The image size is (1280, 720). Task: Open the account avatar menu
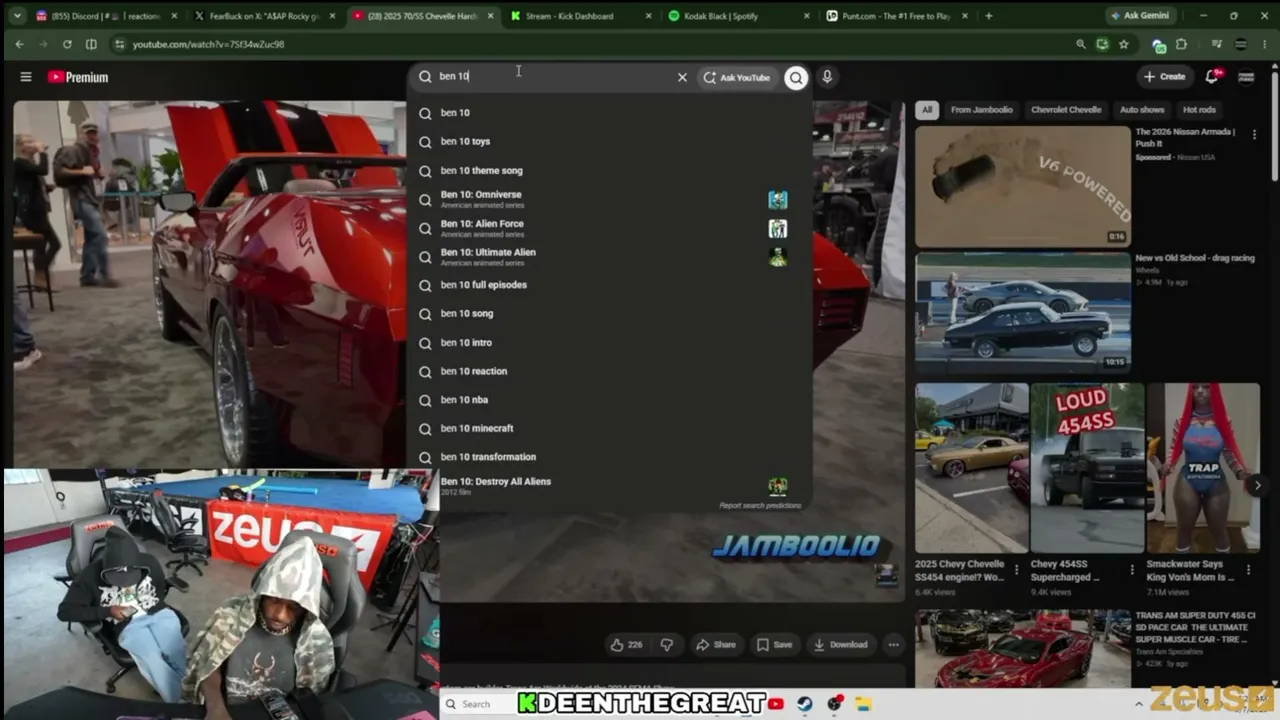(x=1246, y=77)
